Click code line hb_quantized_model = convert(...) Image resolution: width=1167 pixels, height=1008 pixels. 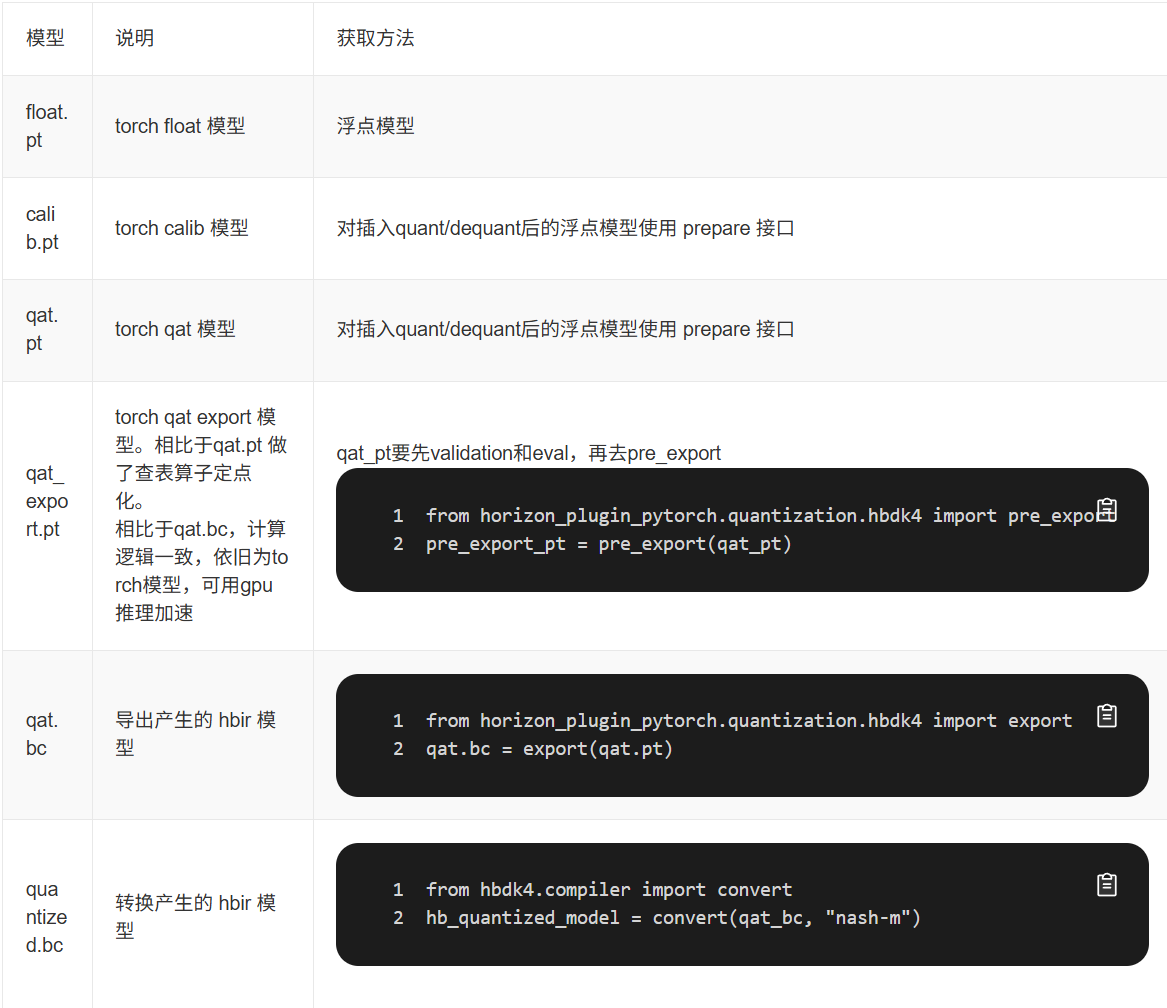tap(673, 917)
